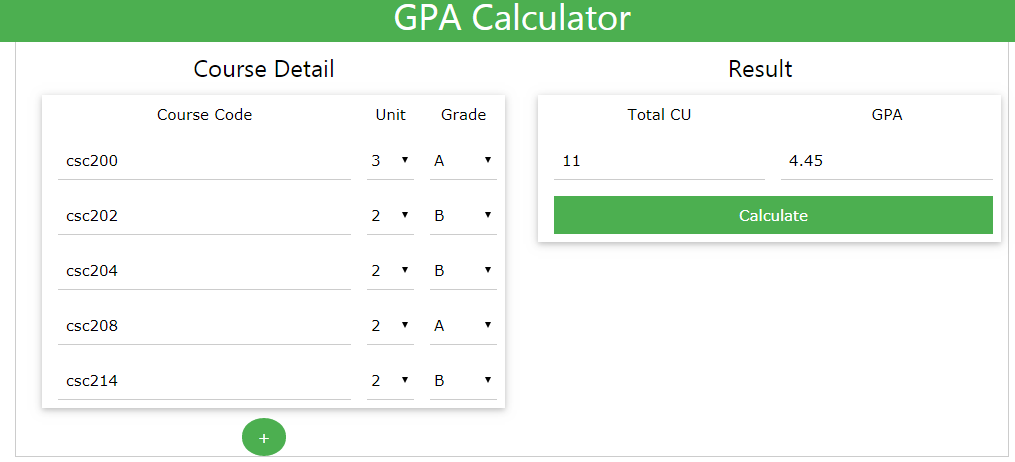Open the Unit dropdown for csc208
The width and height of the screenshot is (1015, 462).
(x=390, y=325)
